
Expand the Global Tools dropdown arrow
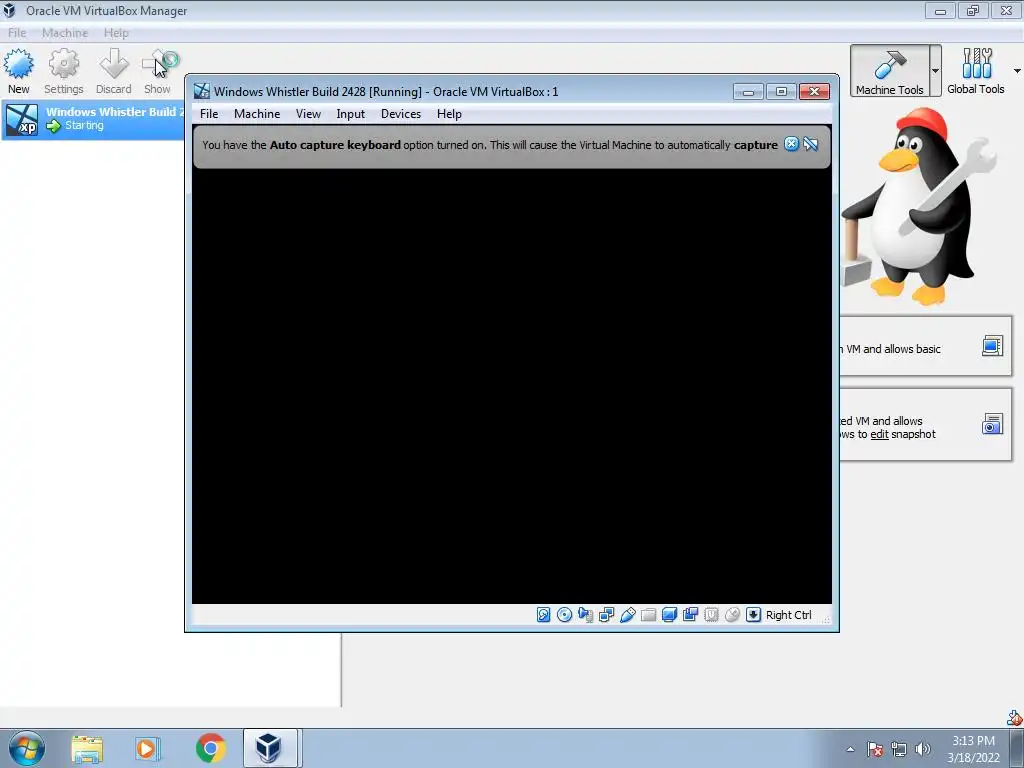click(1017, 71)
